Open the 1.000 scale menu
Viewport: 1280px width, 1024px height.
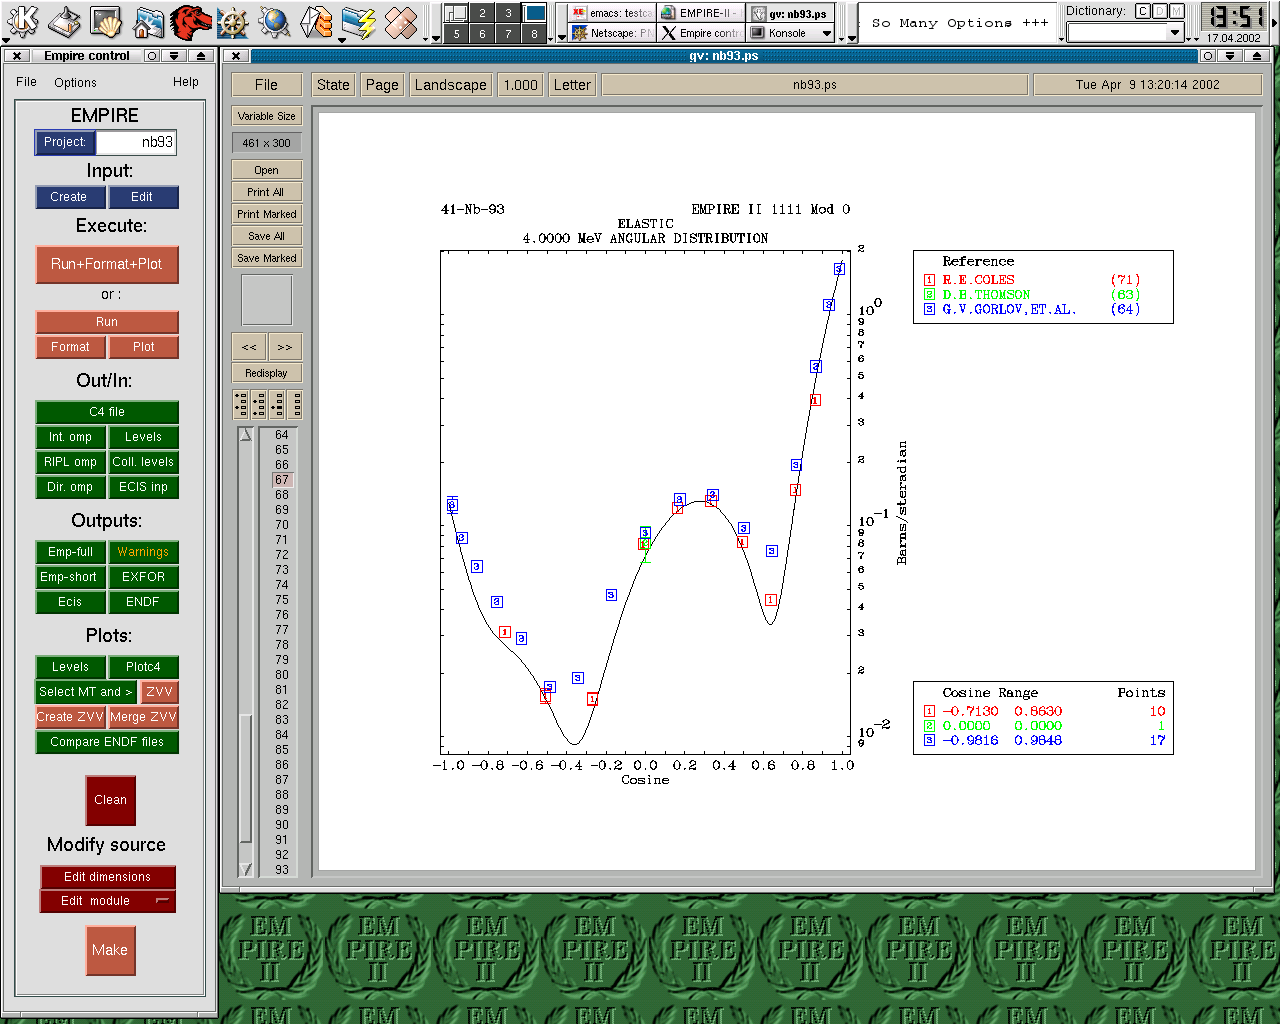520,85
